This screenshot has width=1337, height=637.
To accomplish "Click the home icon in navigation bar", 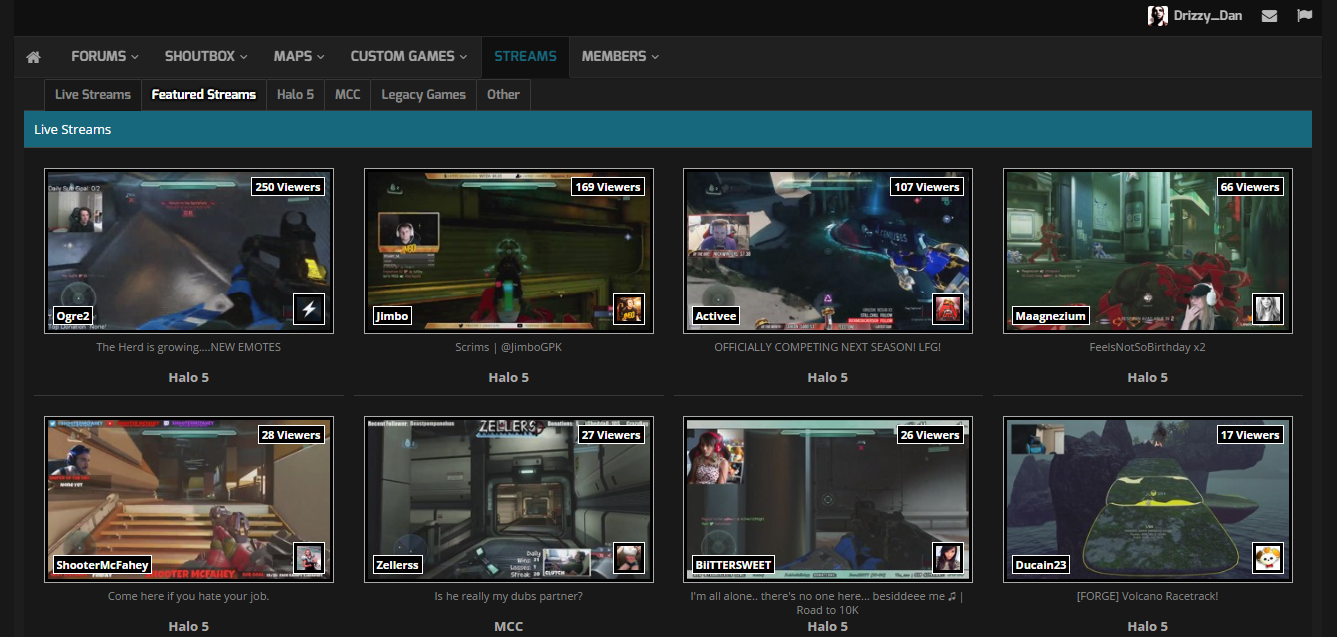I will click(33, 57).
